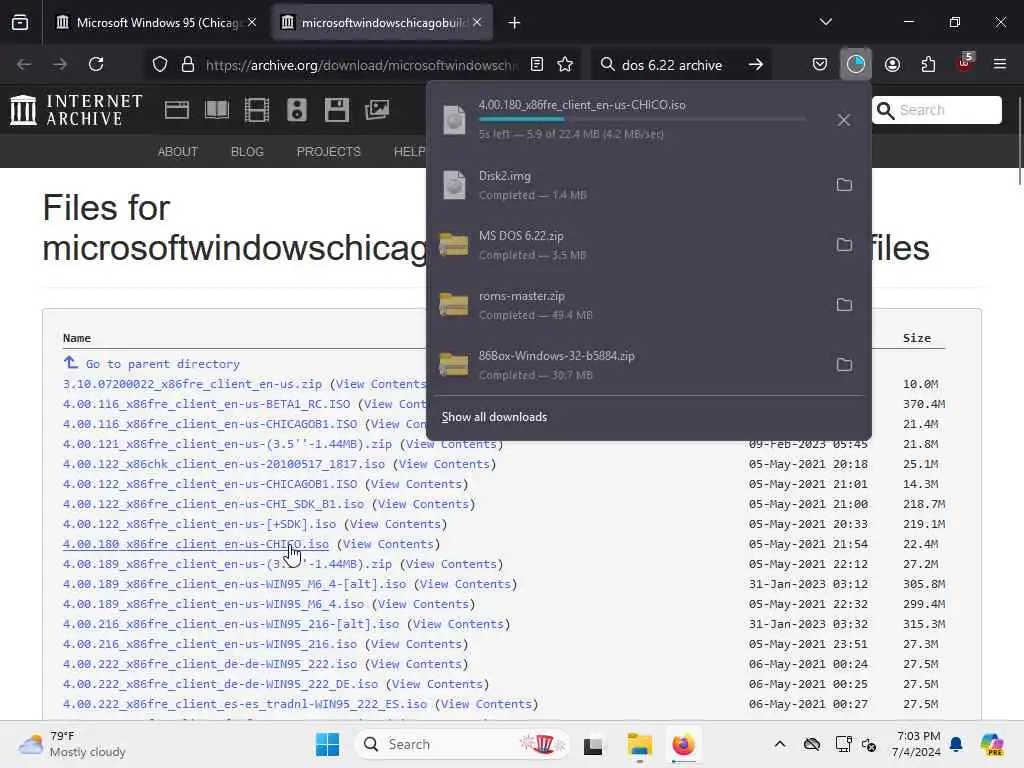Save to Pocket icon in toolbar
1024x768 pixels.
click(x=820, y=64)
